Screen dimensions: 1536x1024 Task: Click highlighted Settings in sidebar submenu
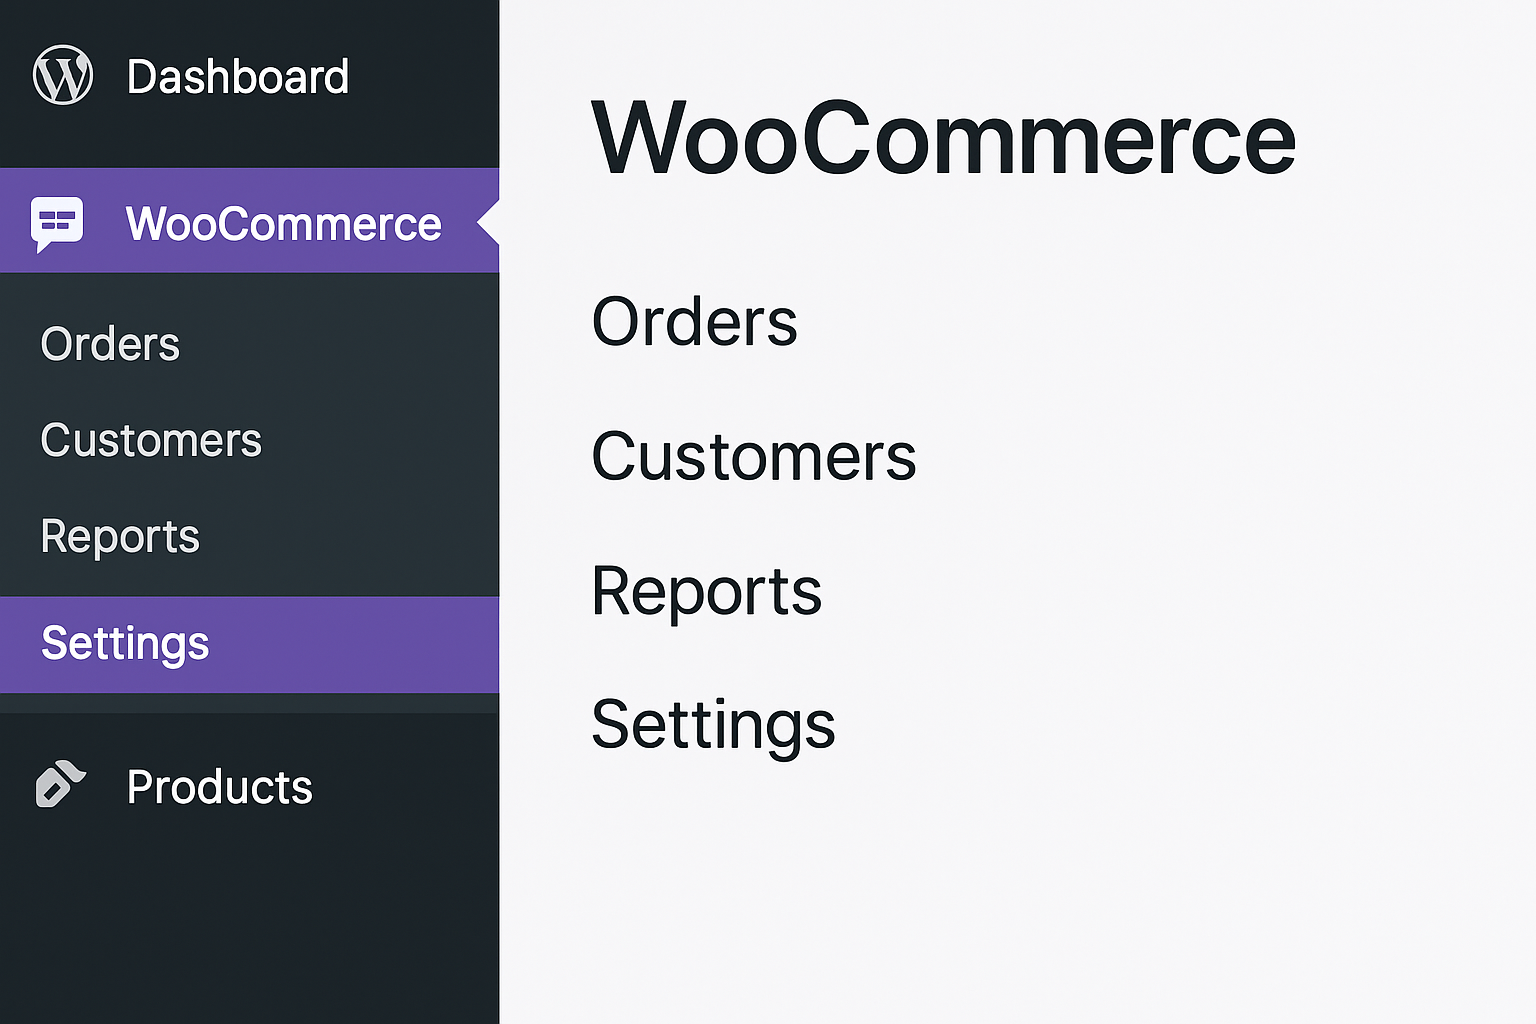125,644
